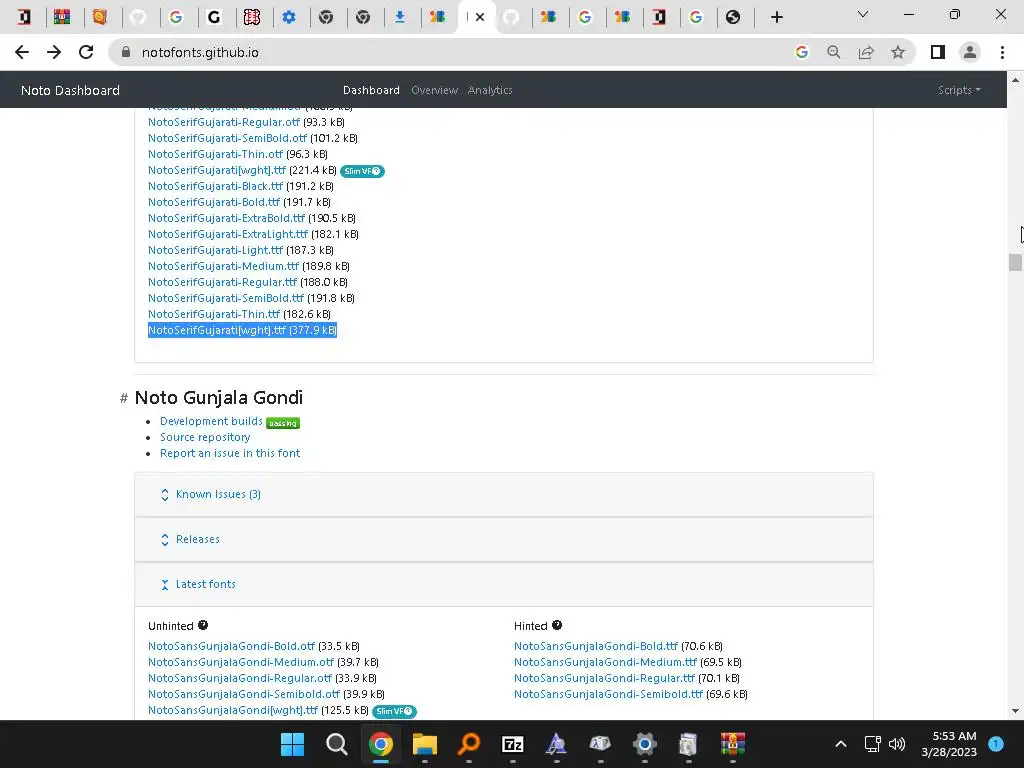The width and height of the screenshot is (1024, 768).
Task: Download hinted NotoSansGunjalaGondi-Semibold.ttf
Action: click(609, 694)
